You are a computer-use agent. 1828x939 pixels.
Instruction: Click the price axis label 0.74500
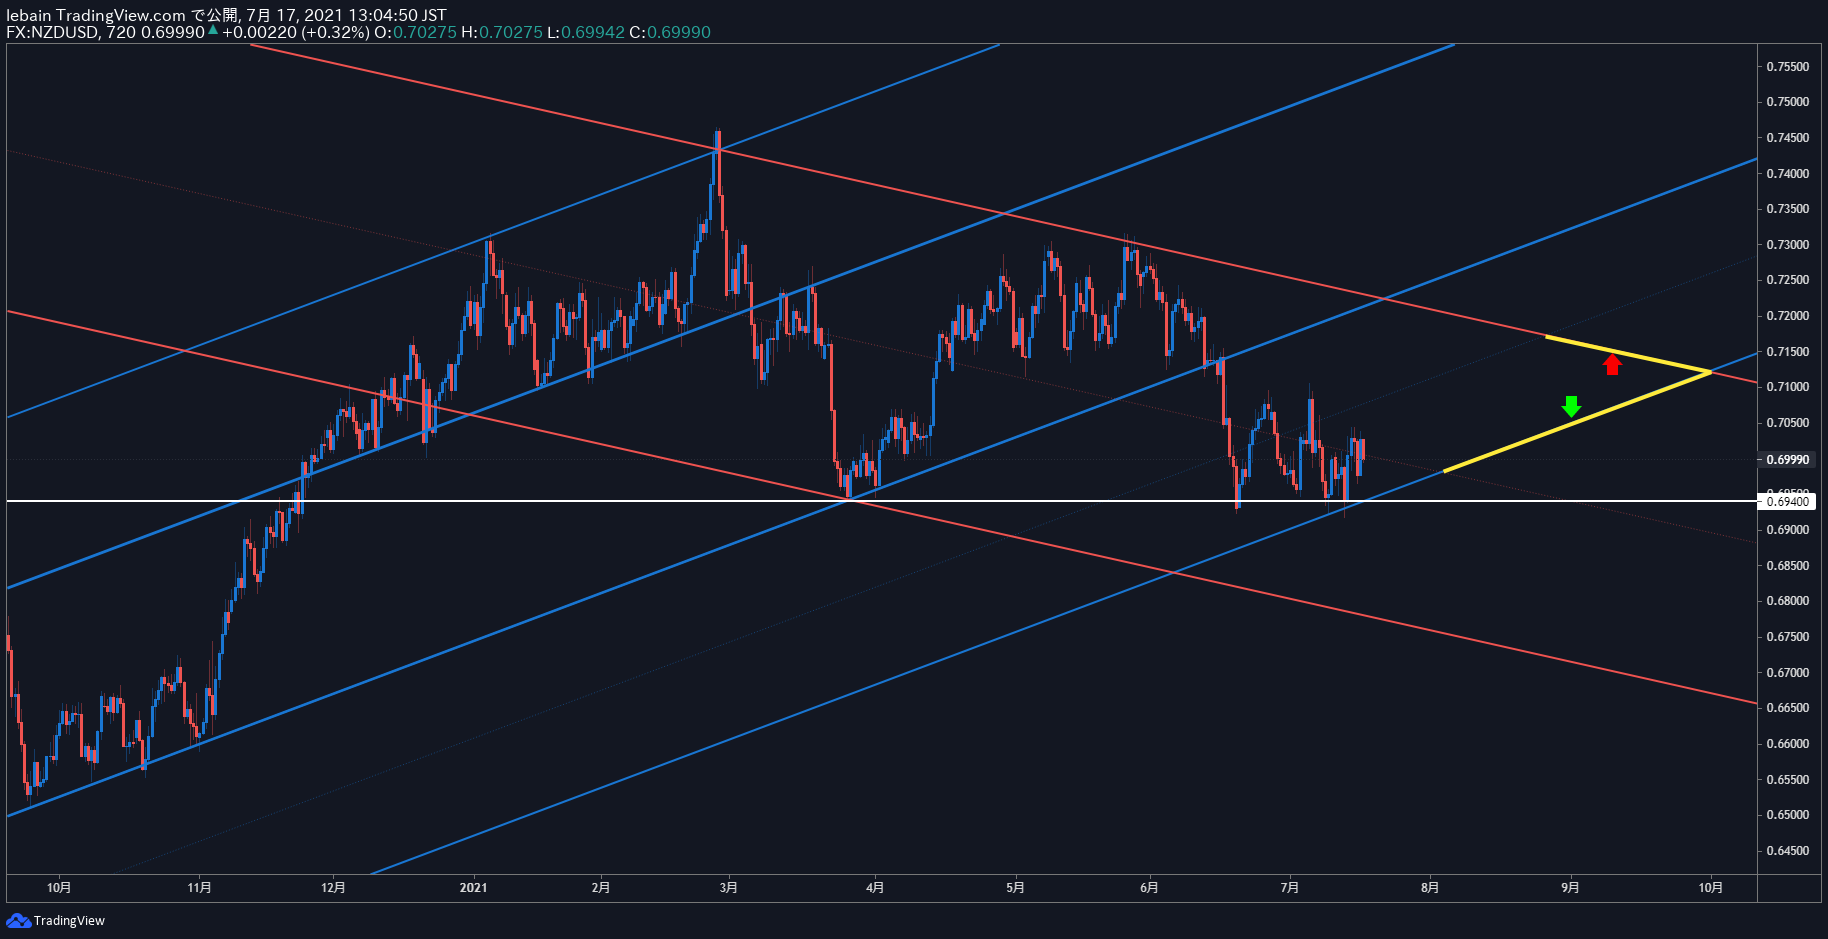(1788, 138)
